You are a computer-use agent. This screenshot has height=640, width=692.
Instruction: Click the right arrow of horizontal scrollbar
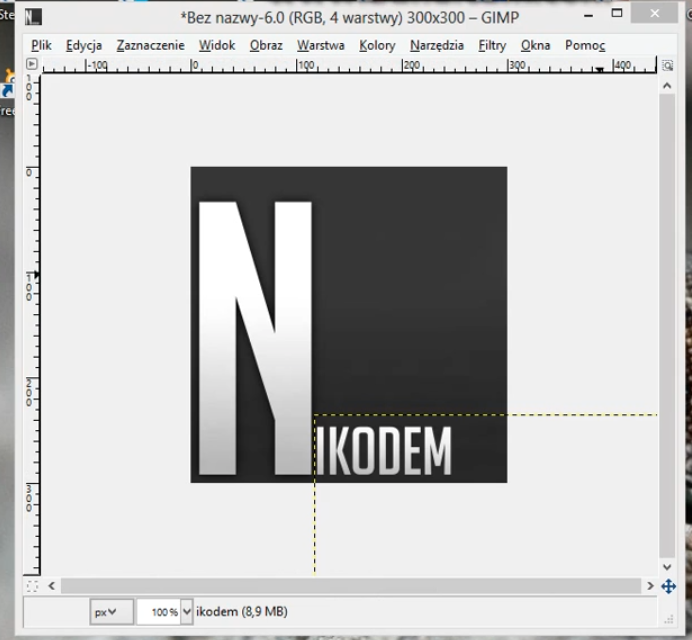pos(651,586)
